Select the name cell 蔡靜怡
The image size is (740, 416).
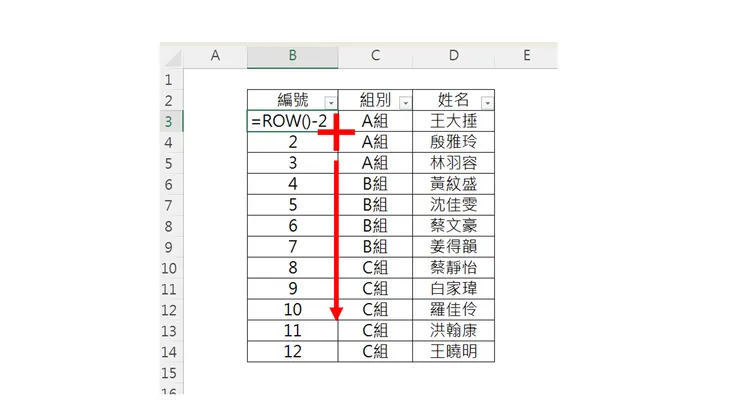[454, 268]
